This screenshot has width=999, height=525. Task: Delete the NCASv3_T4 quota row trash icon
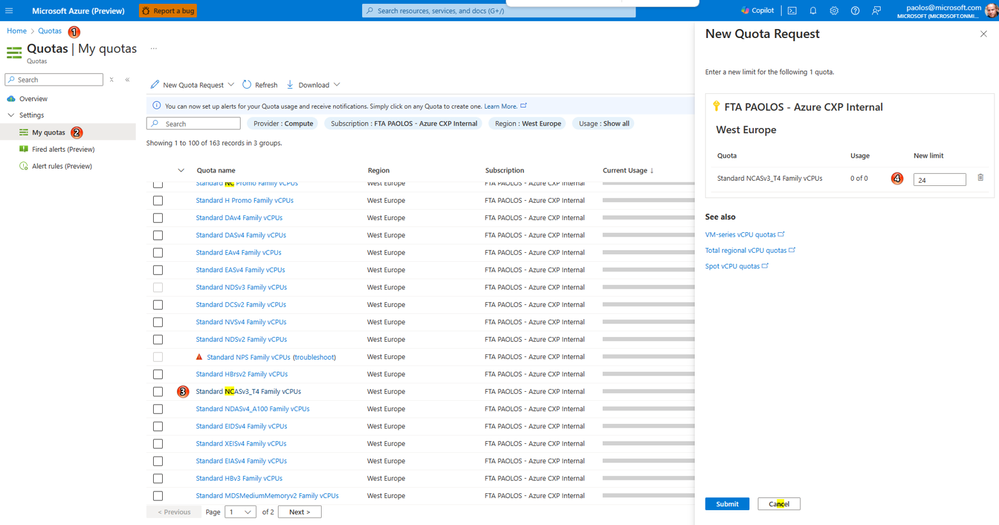coord(981,178)
